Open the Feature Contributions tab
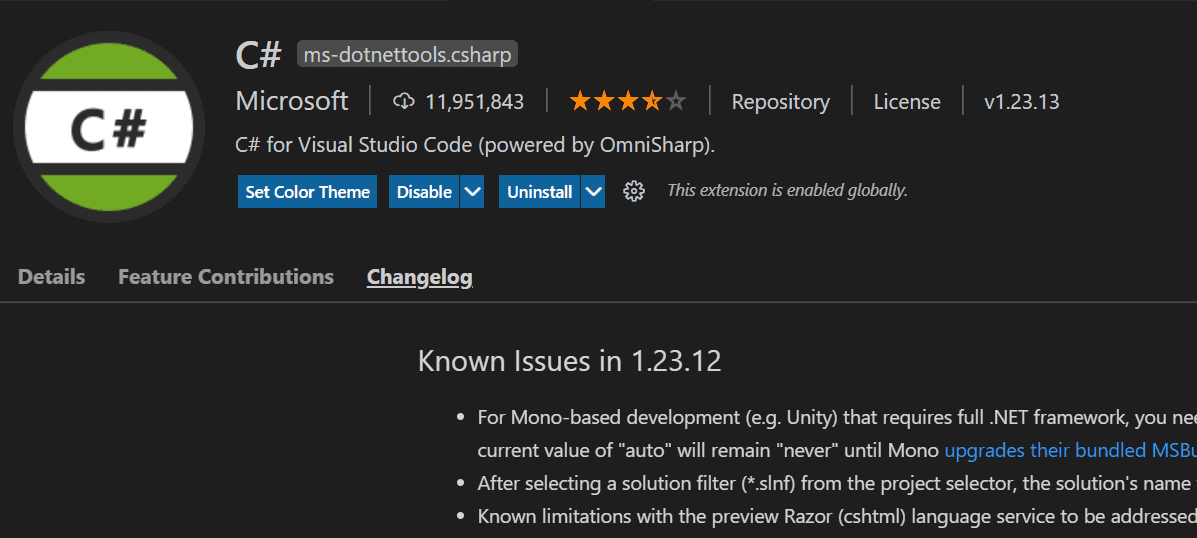 pyautogui.click(x=226, y=277)
